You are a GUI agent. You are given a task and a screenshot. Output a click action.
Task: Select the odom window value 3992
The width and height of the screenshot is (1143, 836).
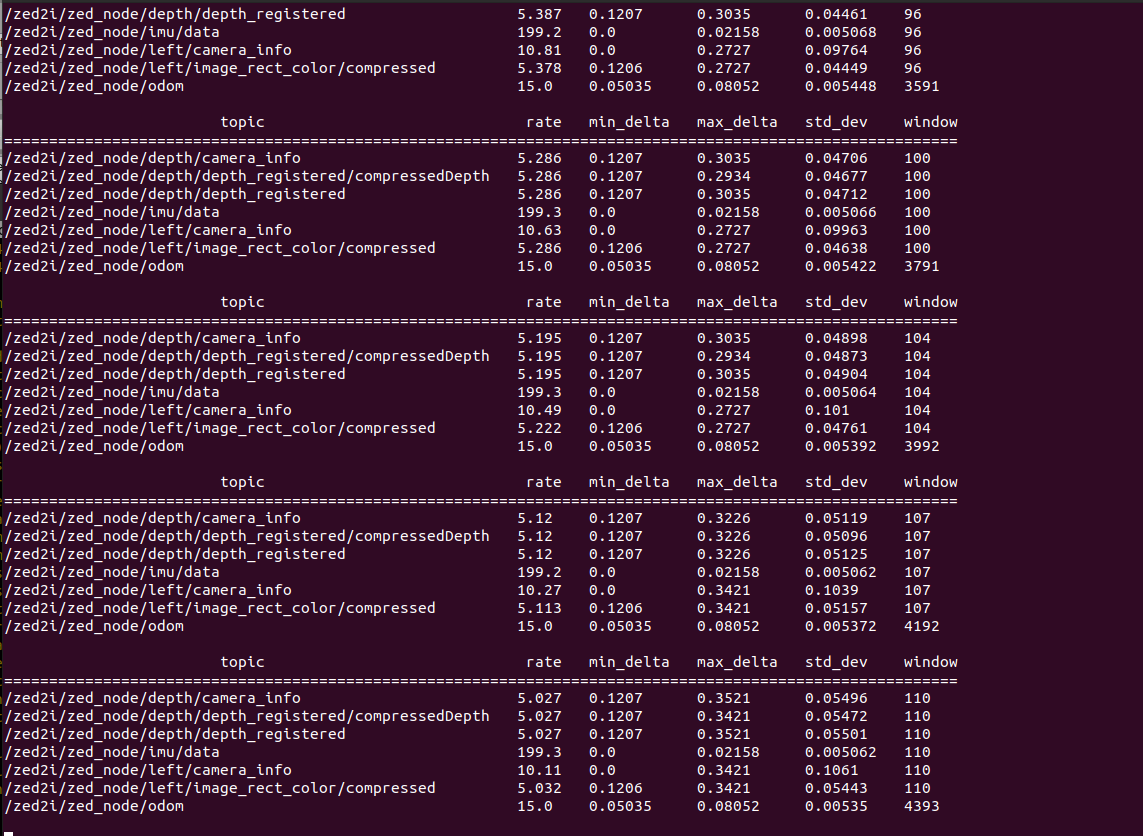tap(921, 446)
